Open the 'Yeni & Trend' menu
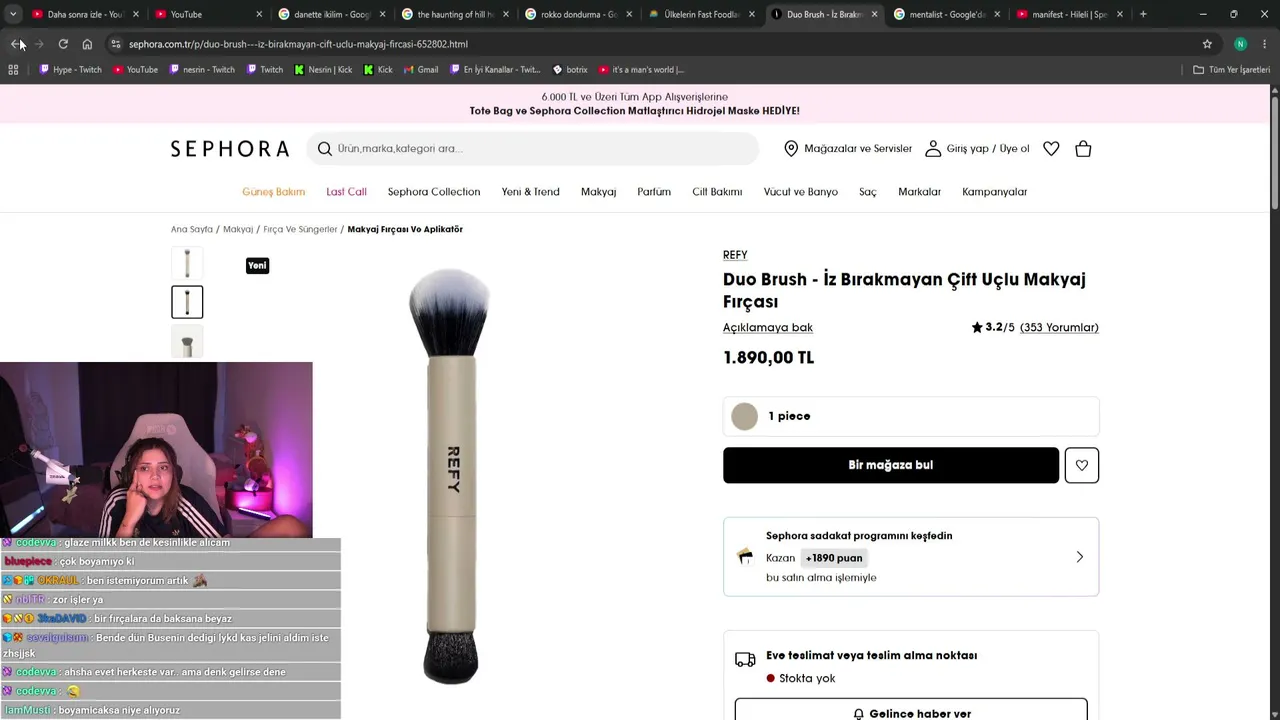Viewport: 1280px width, 720px height. tap(531, 192)
